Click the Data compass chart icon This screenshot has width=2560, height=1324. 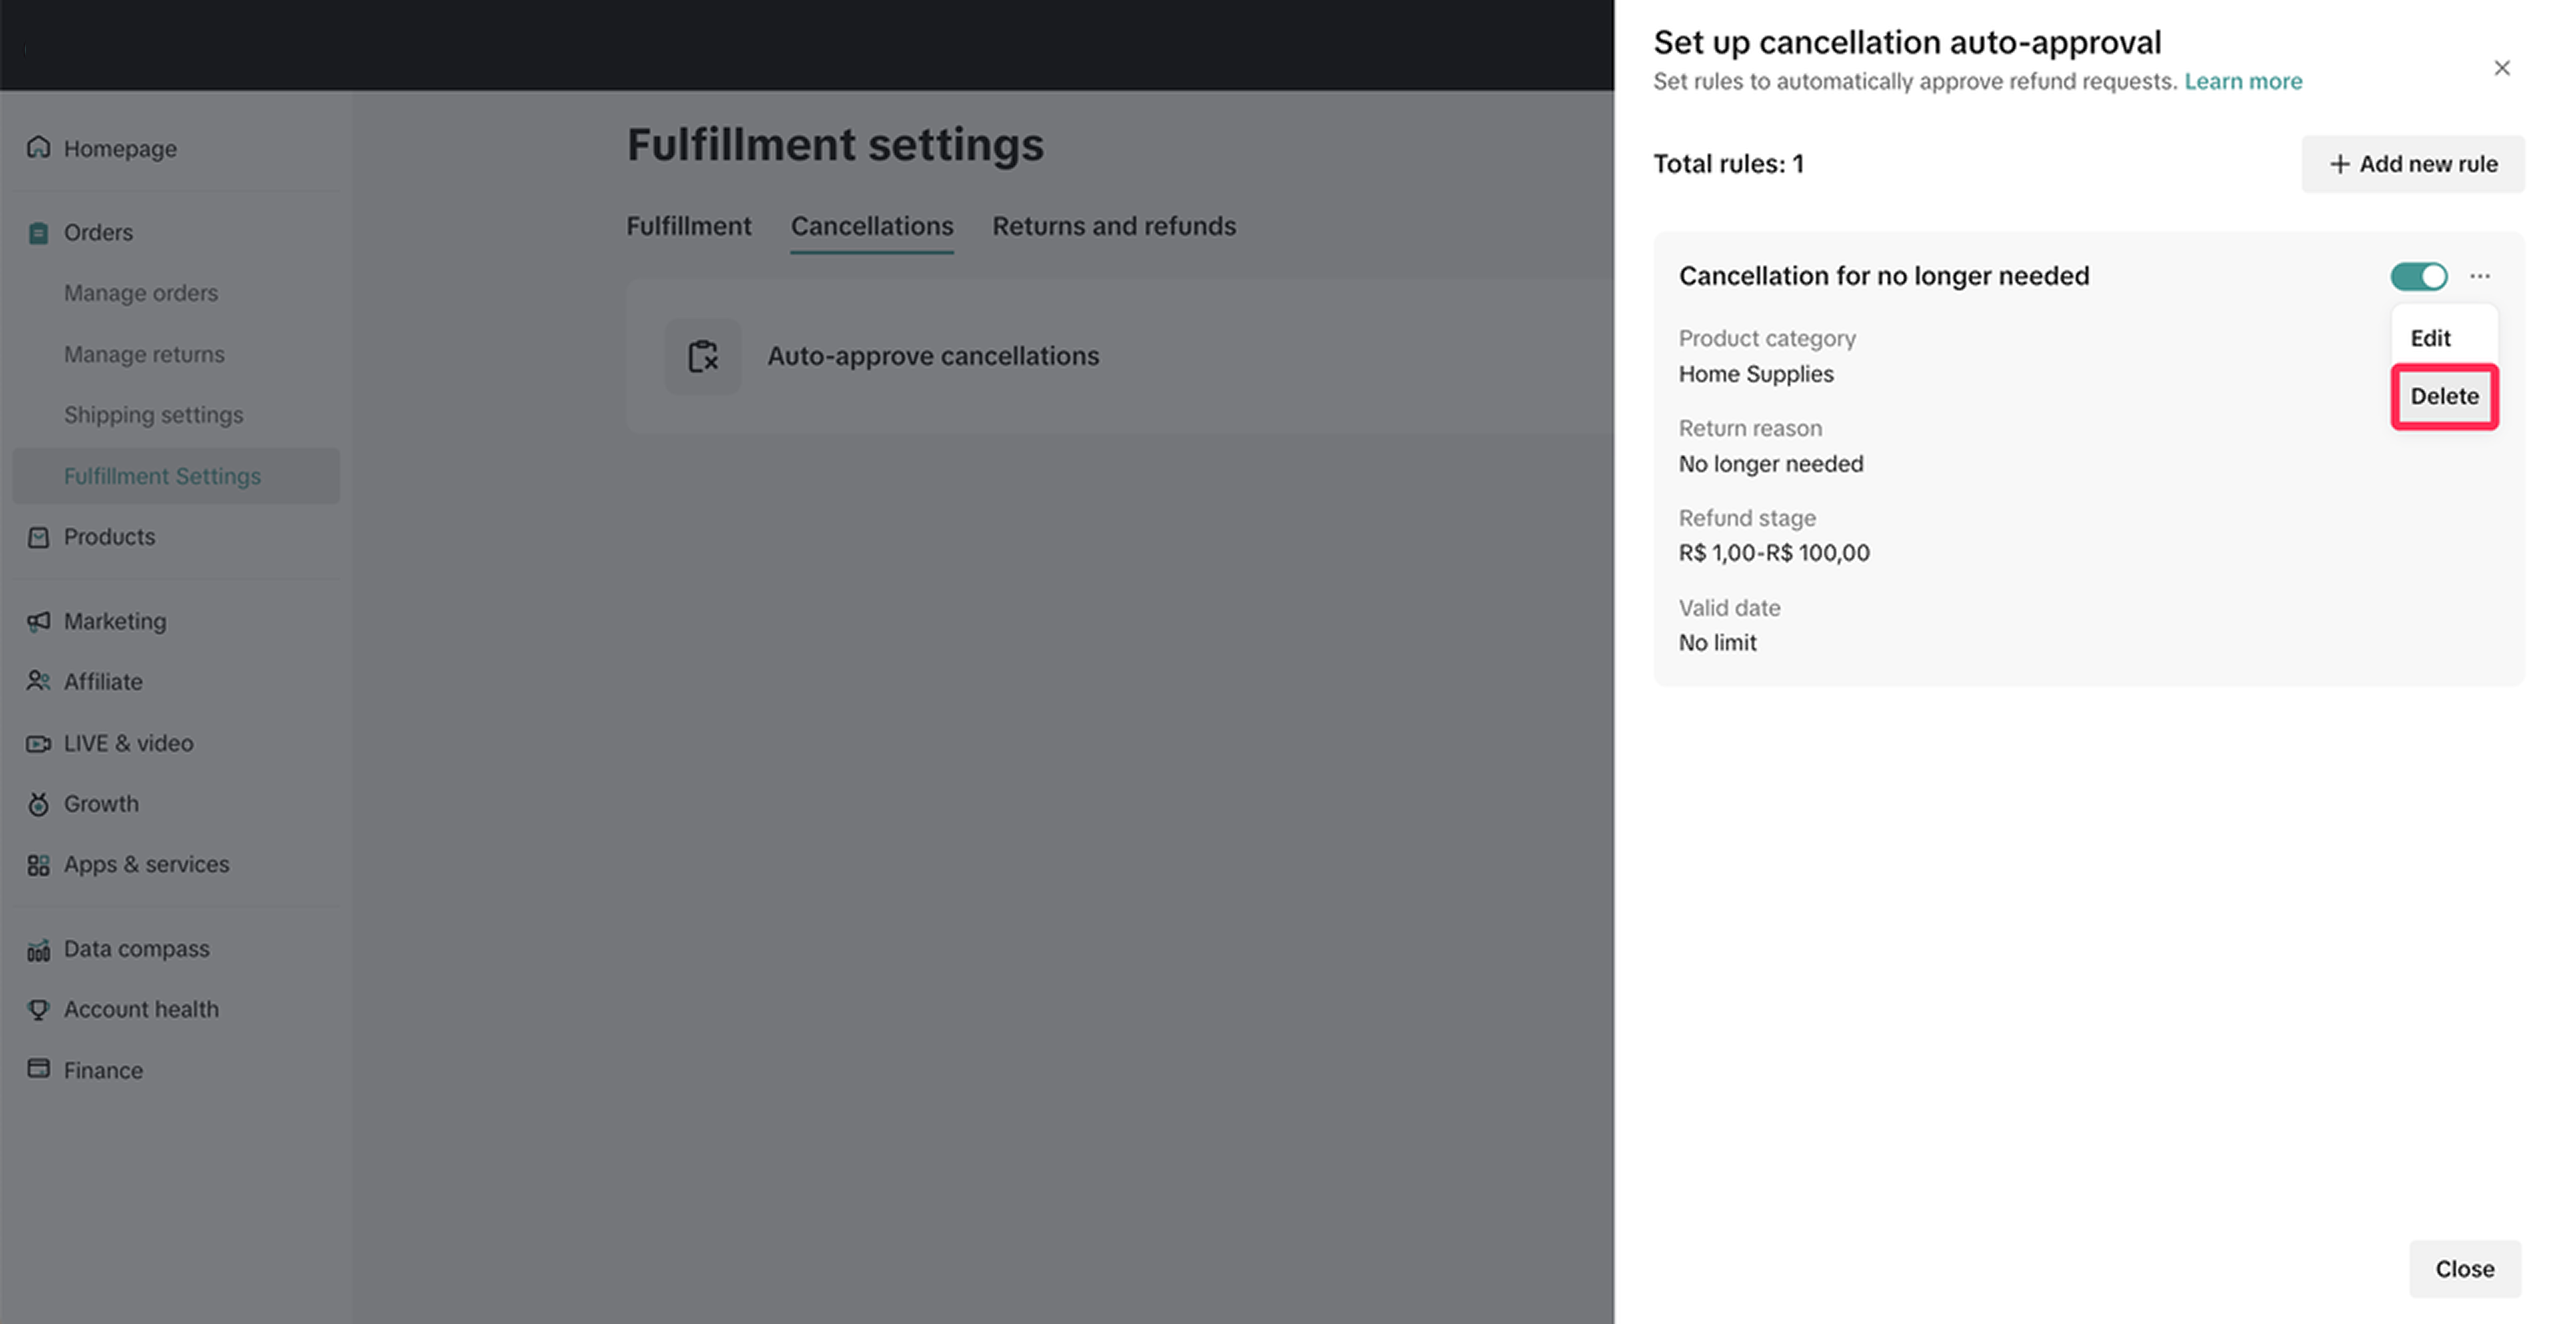point(38,949)
